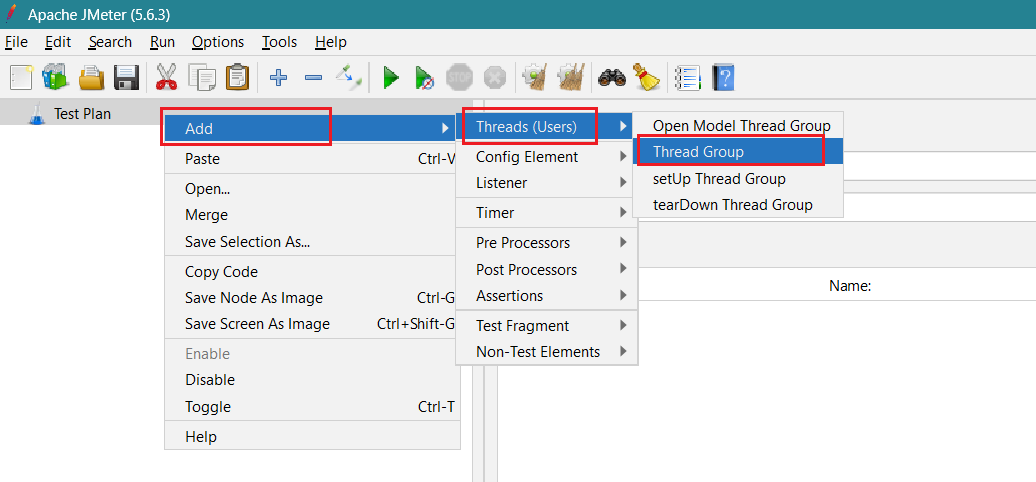
Task: Click the greyed Enable menu entry
Action: coord(311,354)
